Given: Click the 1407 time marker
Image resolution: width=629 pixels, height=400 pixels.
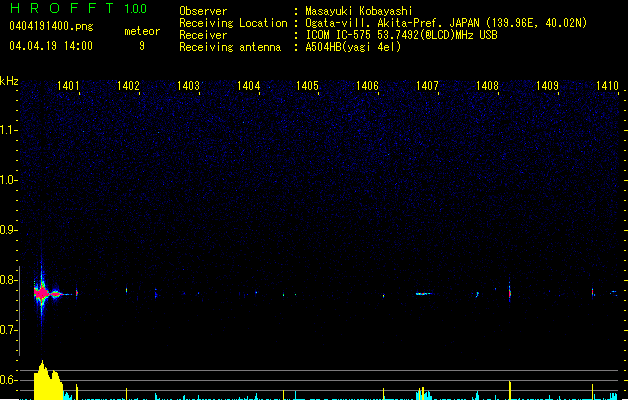Looking at the screenshot, I should (427, 86).
